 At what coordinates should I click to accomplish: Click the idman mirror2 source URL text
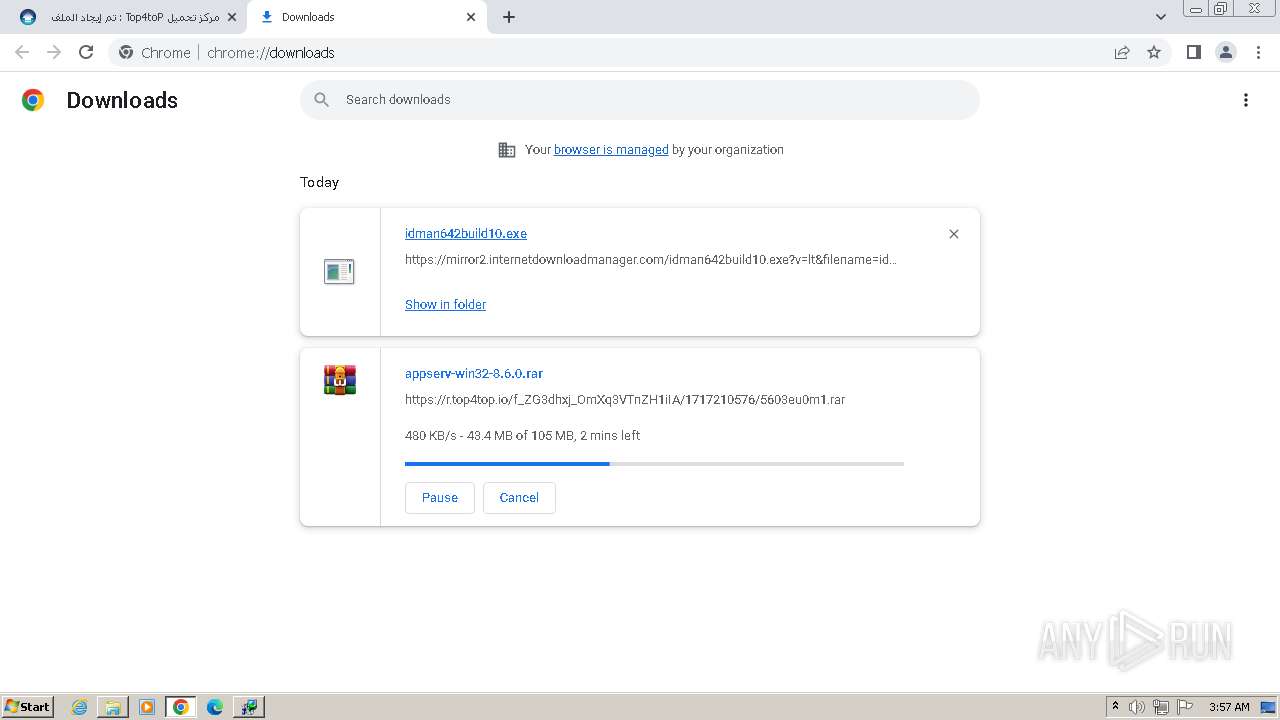point(651,259)
